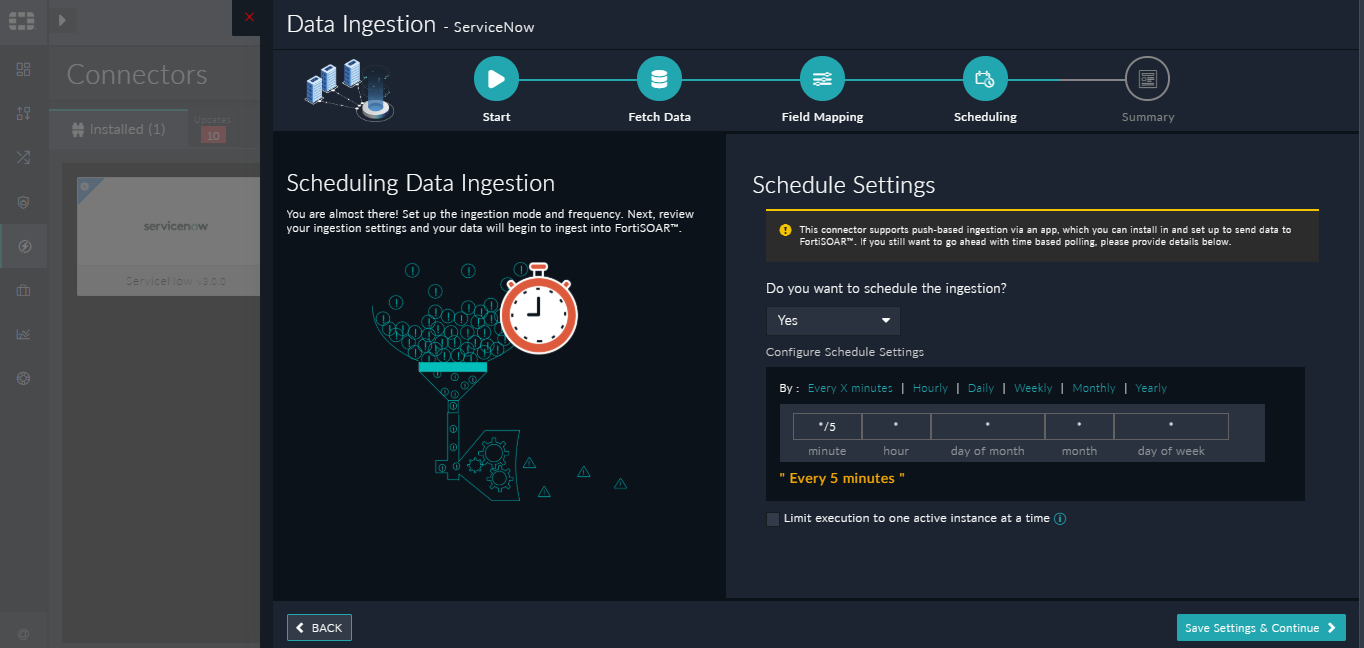This screenshot has width=1364, height=648.
Task: Click the shield icon in left sidebar
Action: pos(24,202)
